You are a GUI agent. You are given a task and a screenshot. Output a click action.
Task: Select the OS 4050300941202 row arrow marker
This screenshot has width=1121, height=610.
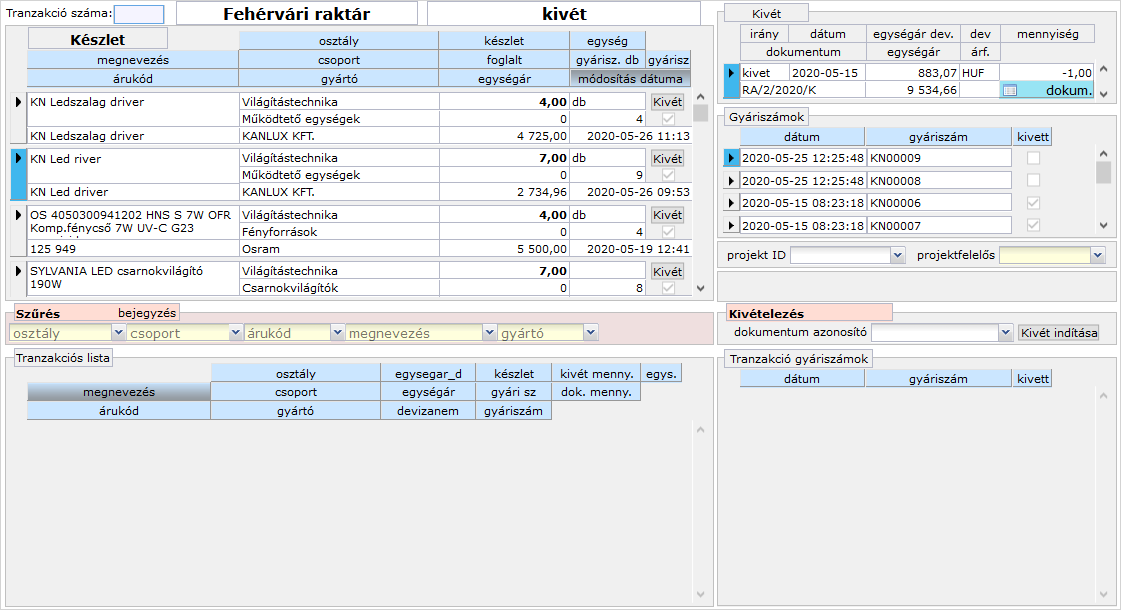tap(18, 214)
